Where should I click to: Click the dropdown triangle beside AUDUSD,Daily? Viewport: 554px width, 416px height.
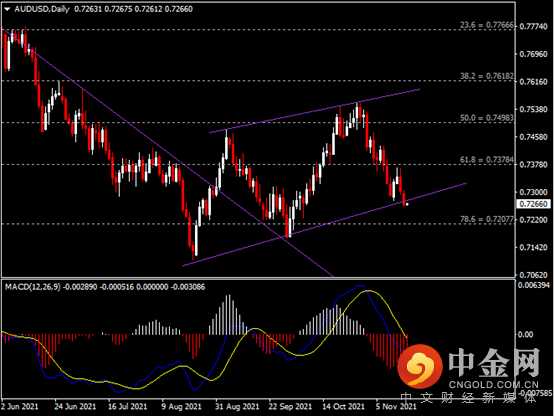click(x=7, y=10)
